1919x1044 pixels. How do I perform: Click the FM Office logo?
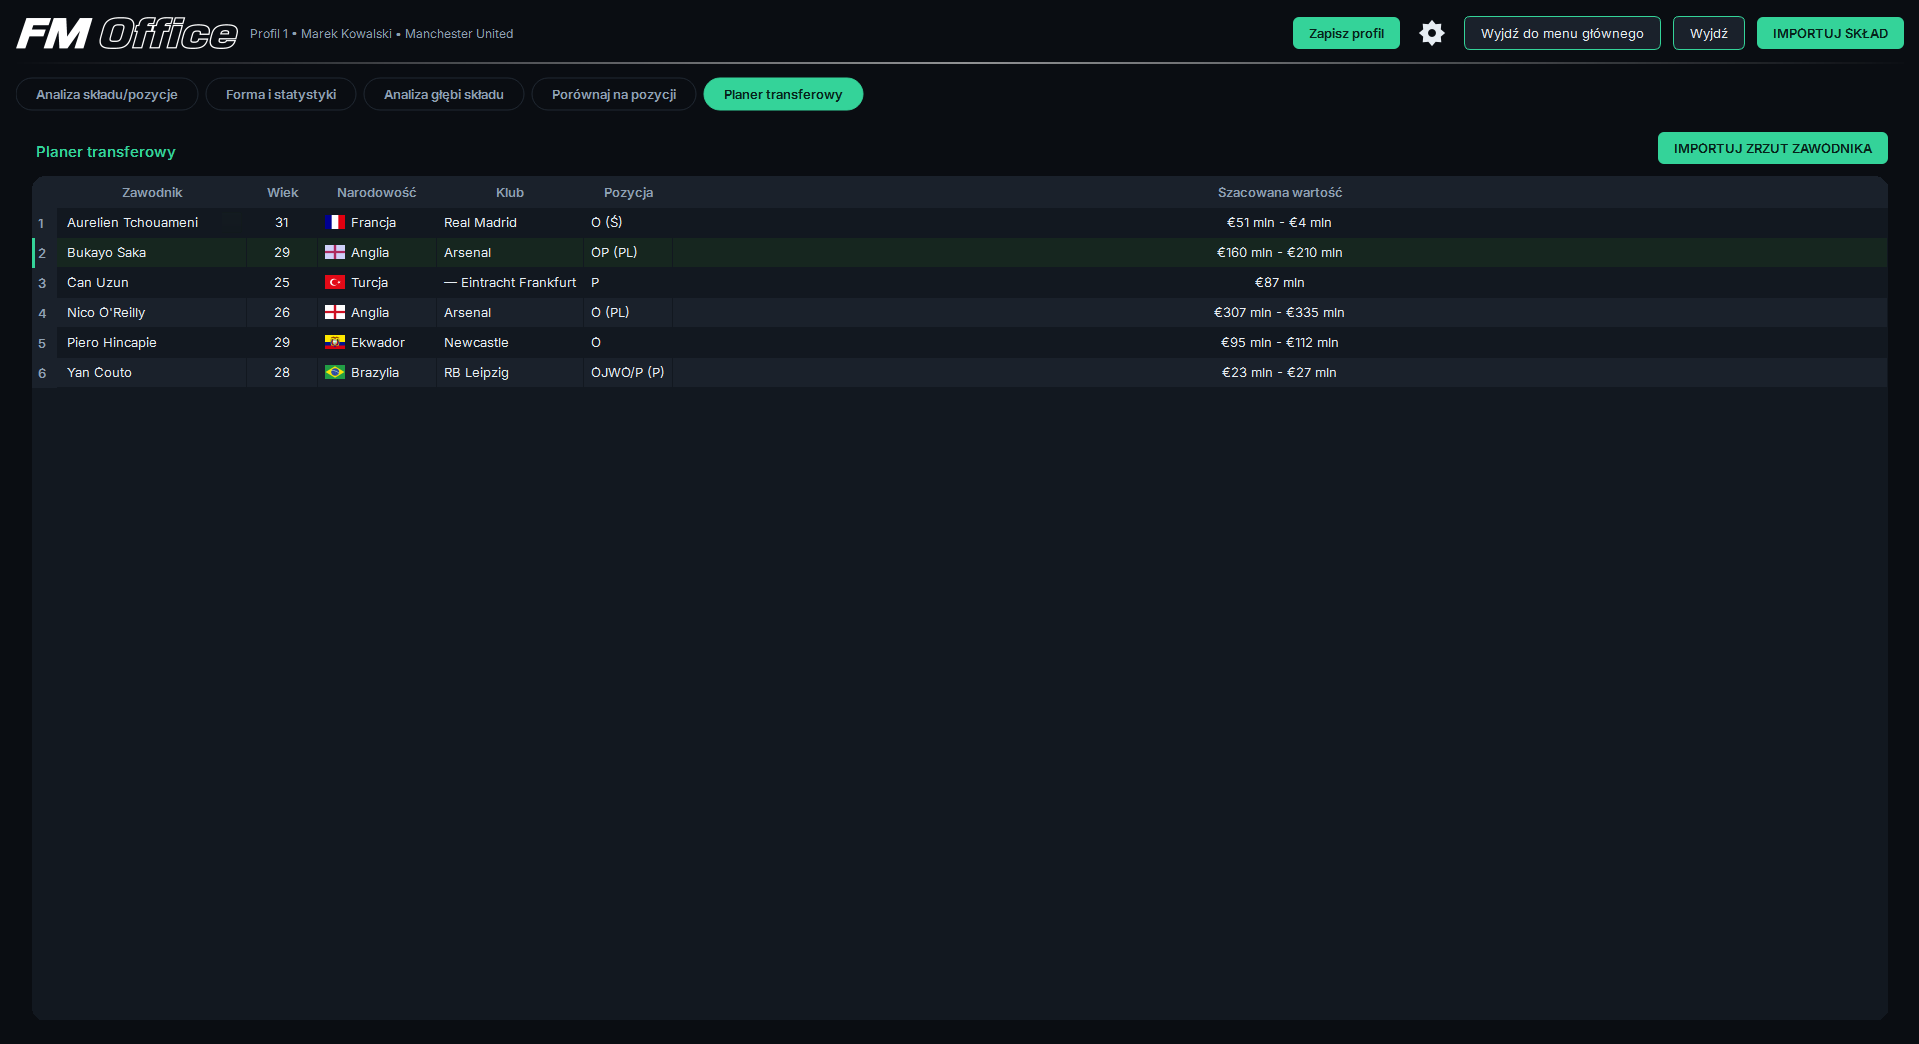(x=127, y=34)
